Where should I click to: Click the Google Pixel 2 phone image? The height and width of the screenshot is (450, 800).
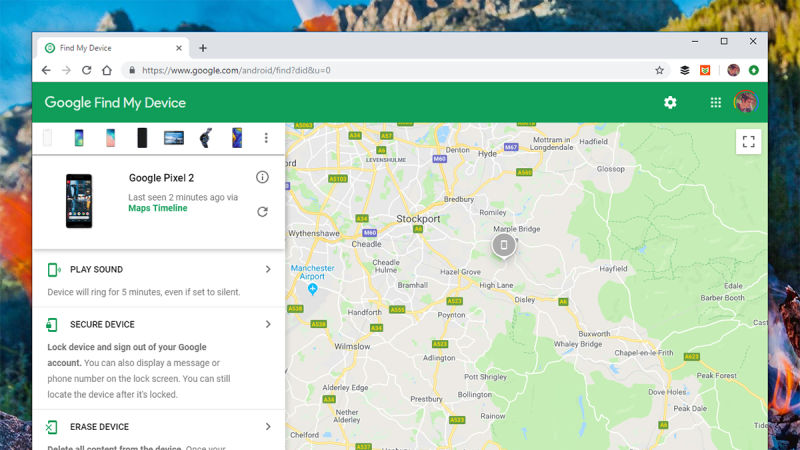[79, 201]
